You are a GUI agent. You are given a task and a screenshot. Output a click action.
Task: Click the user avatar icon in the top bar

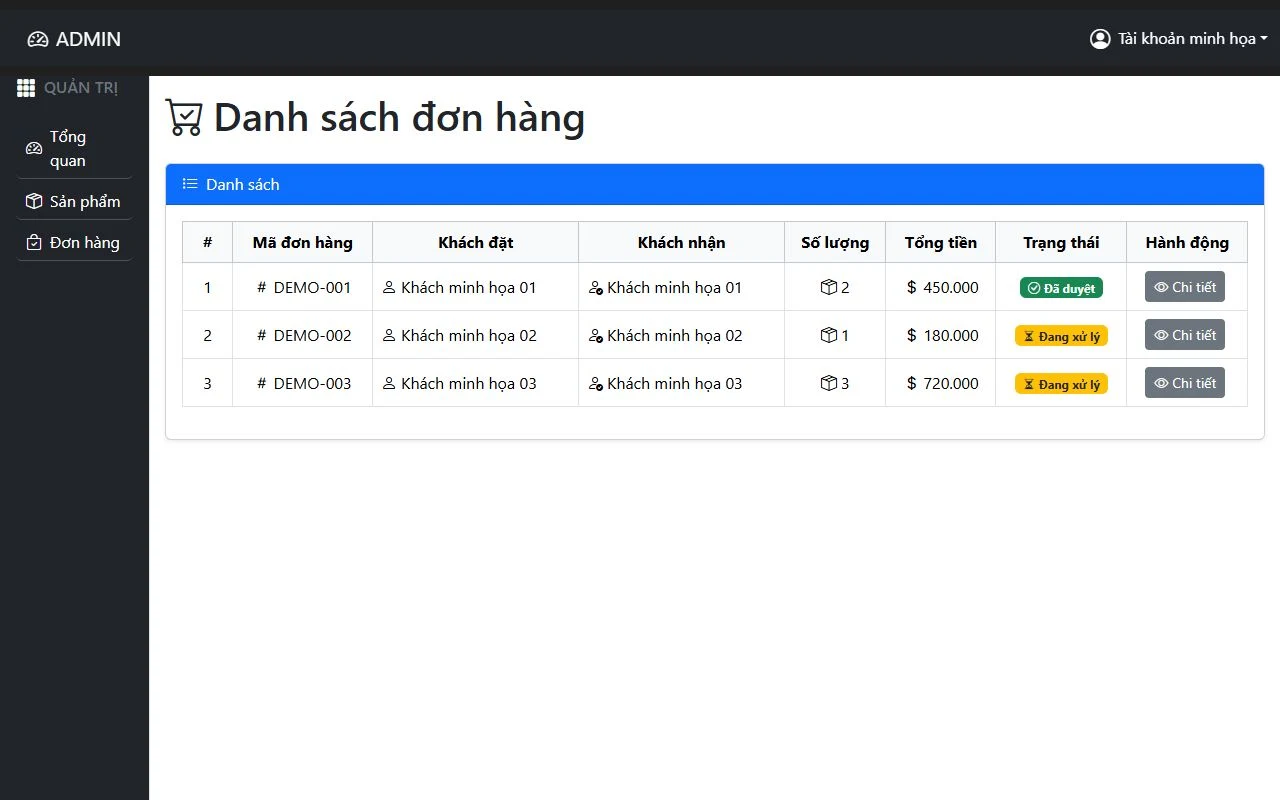click(1100, 39)
